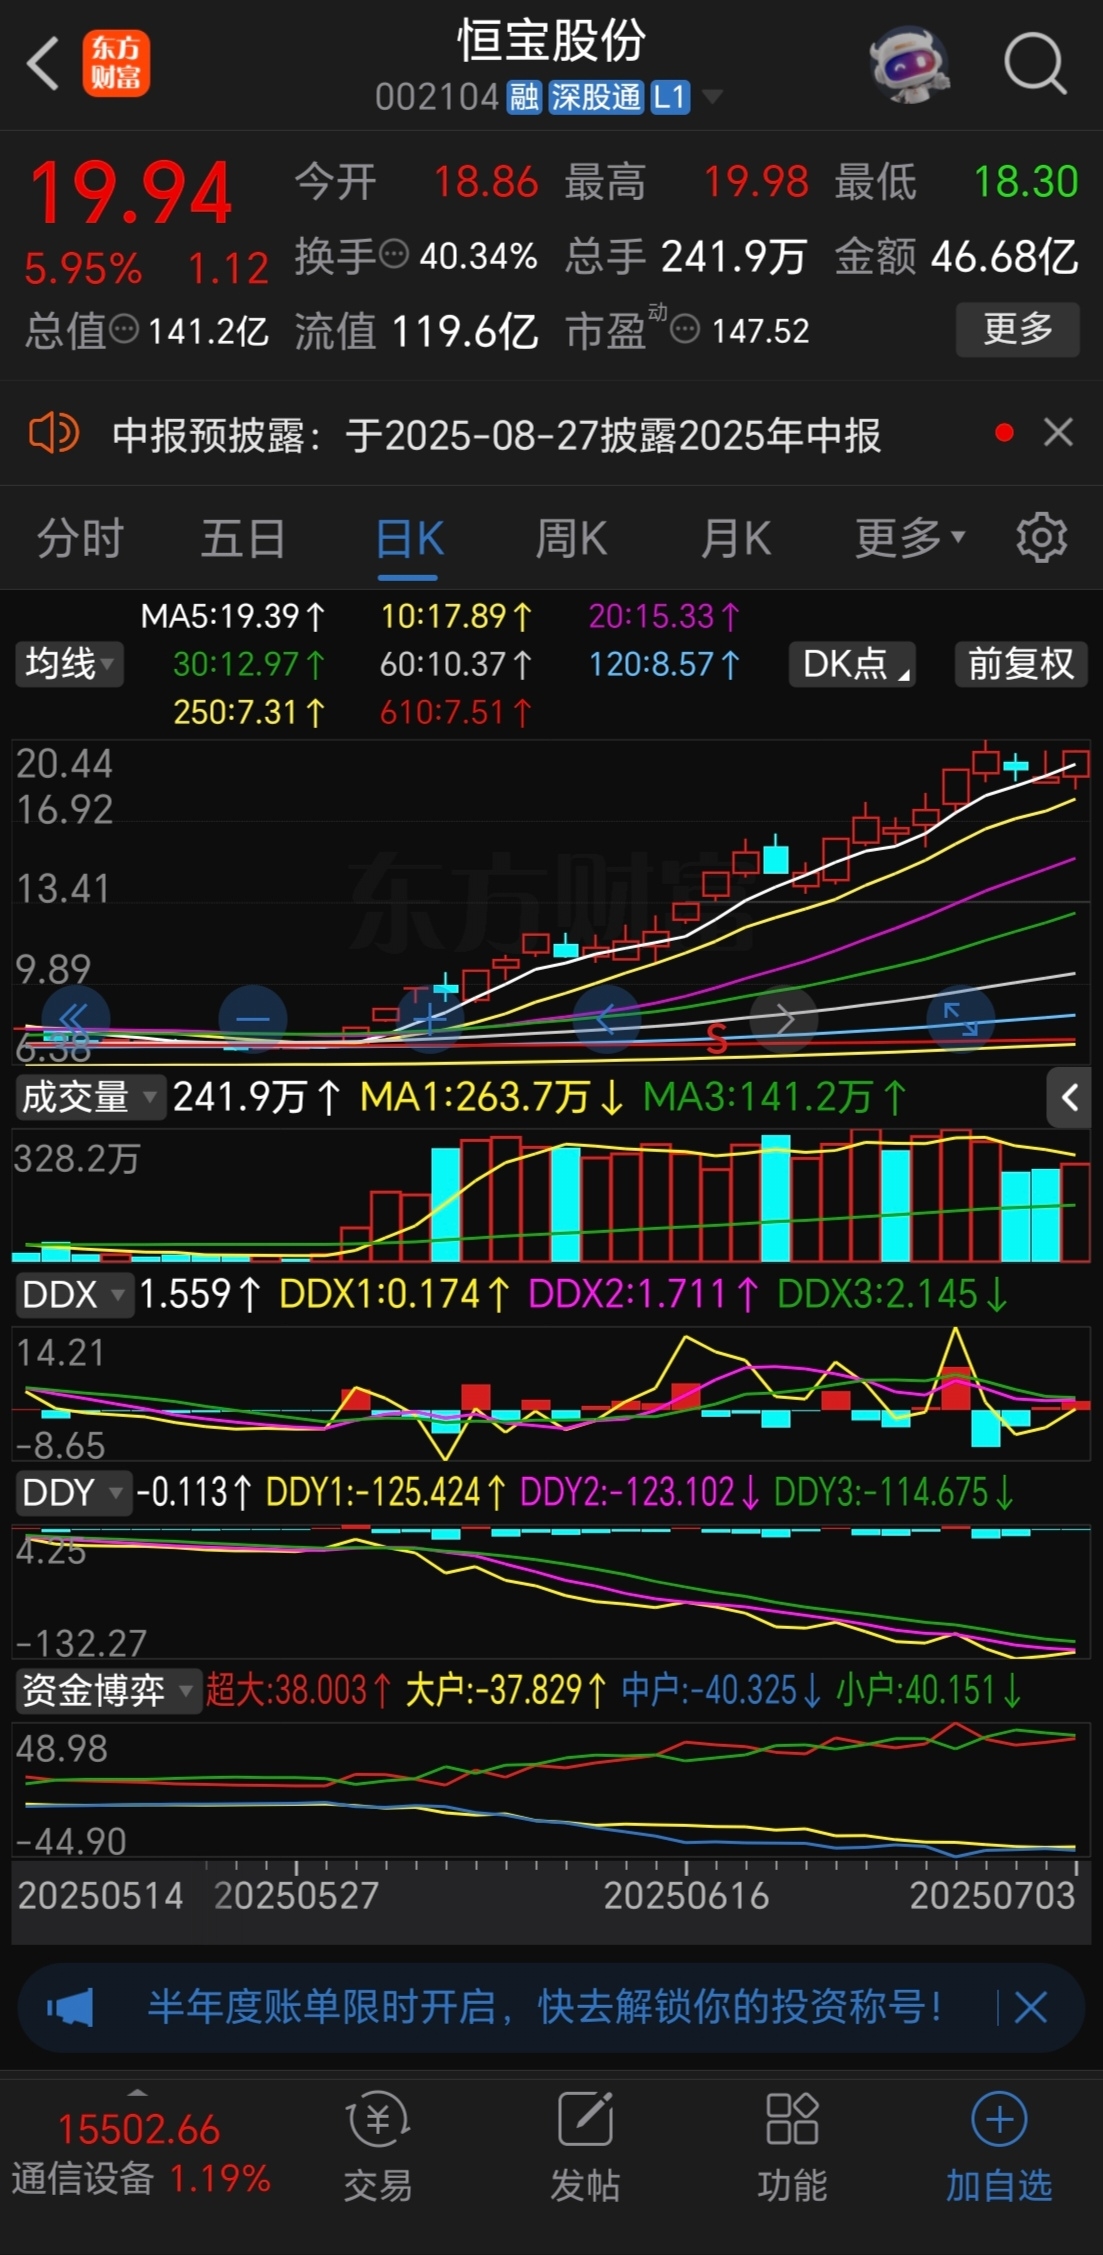Tap the red S marker on chart
The image size is (1103, 2255).
coord(716,1039)
